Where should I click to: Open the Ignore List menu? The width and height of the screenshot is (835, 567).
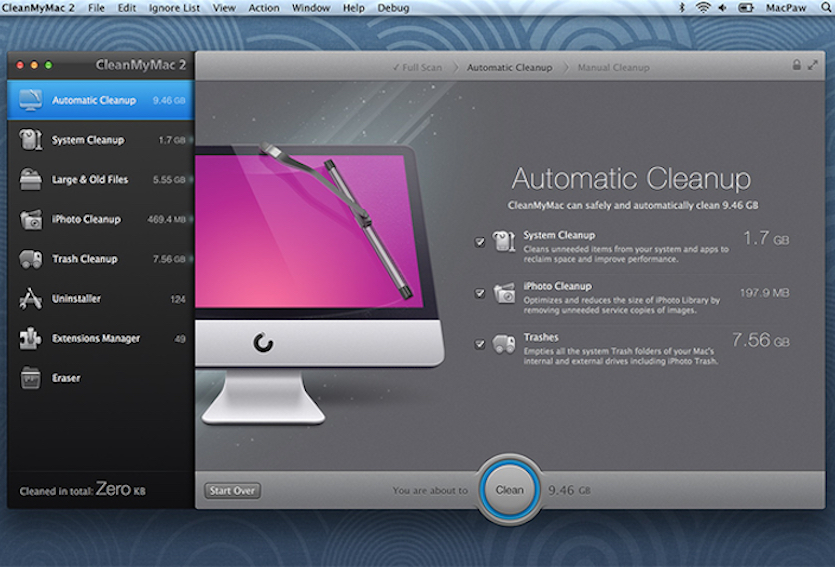174,7
